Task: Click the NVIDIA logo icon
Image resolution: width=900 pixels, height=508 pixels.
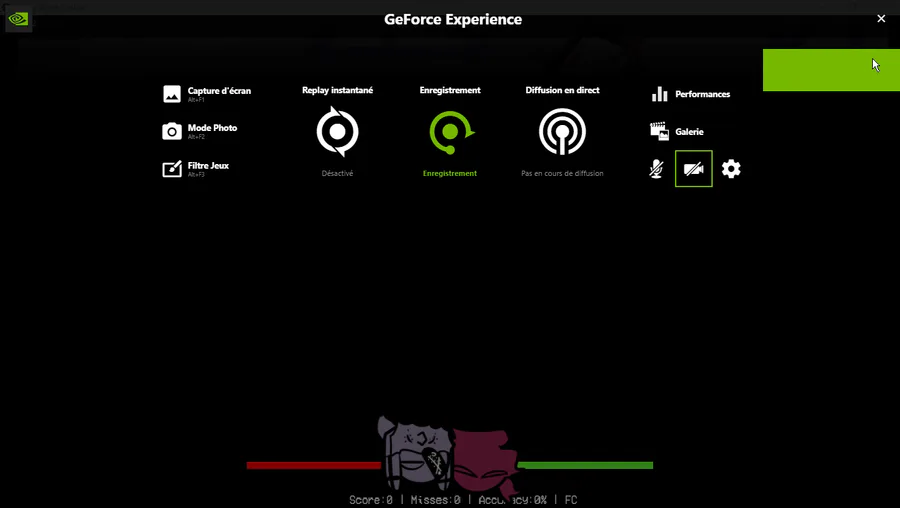Action: 18,20
